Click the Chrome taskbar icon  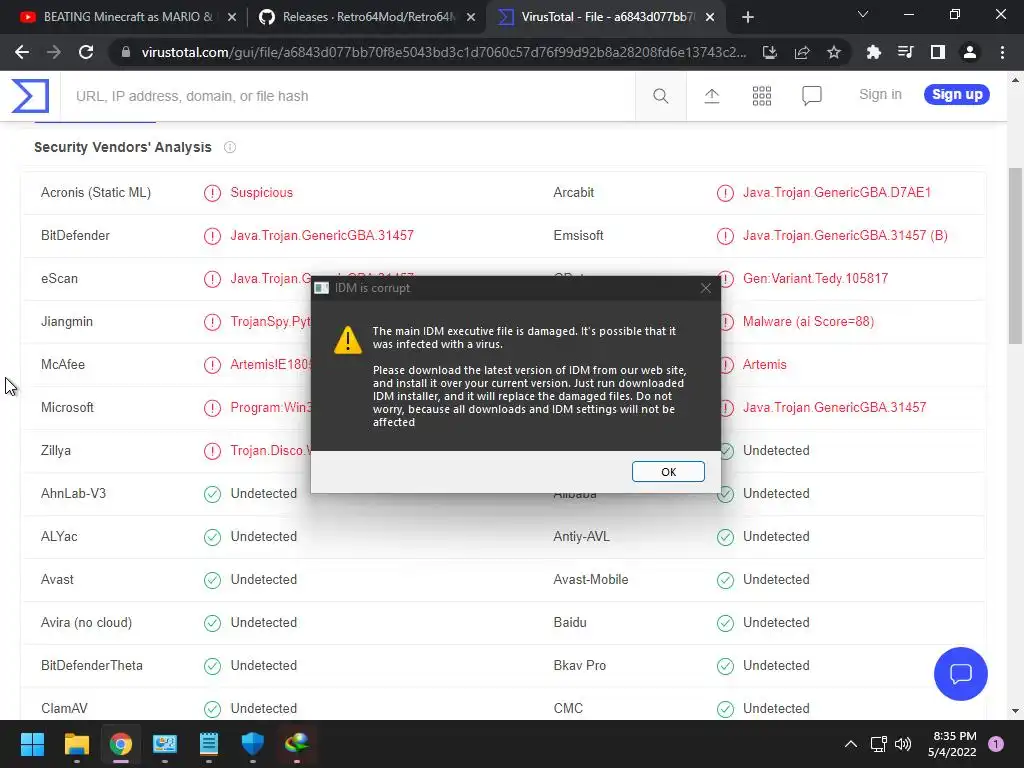[x=120, y=744]
